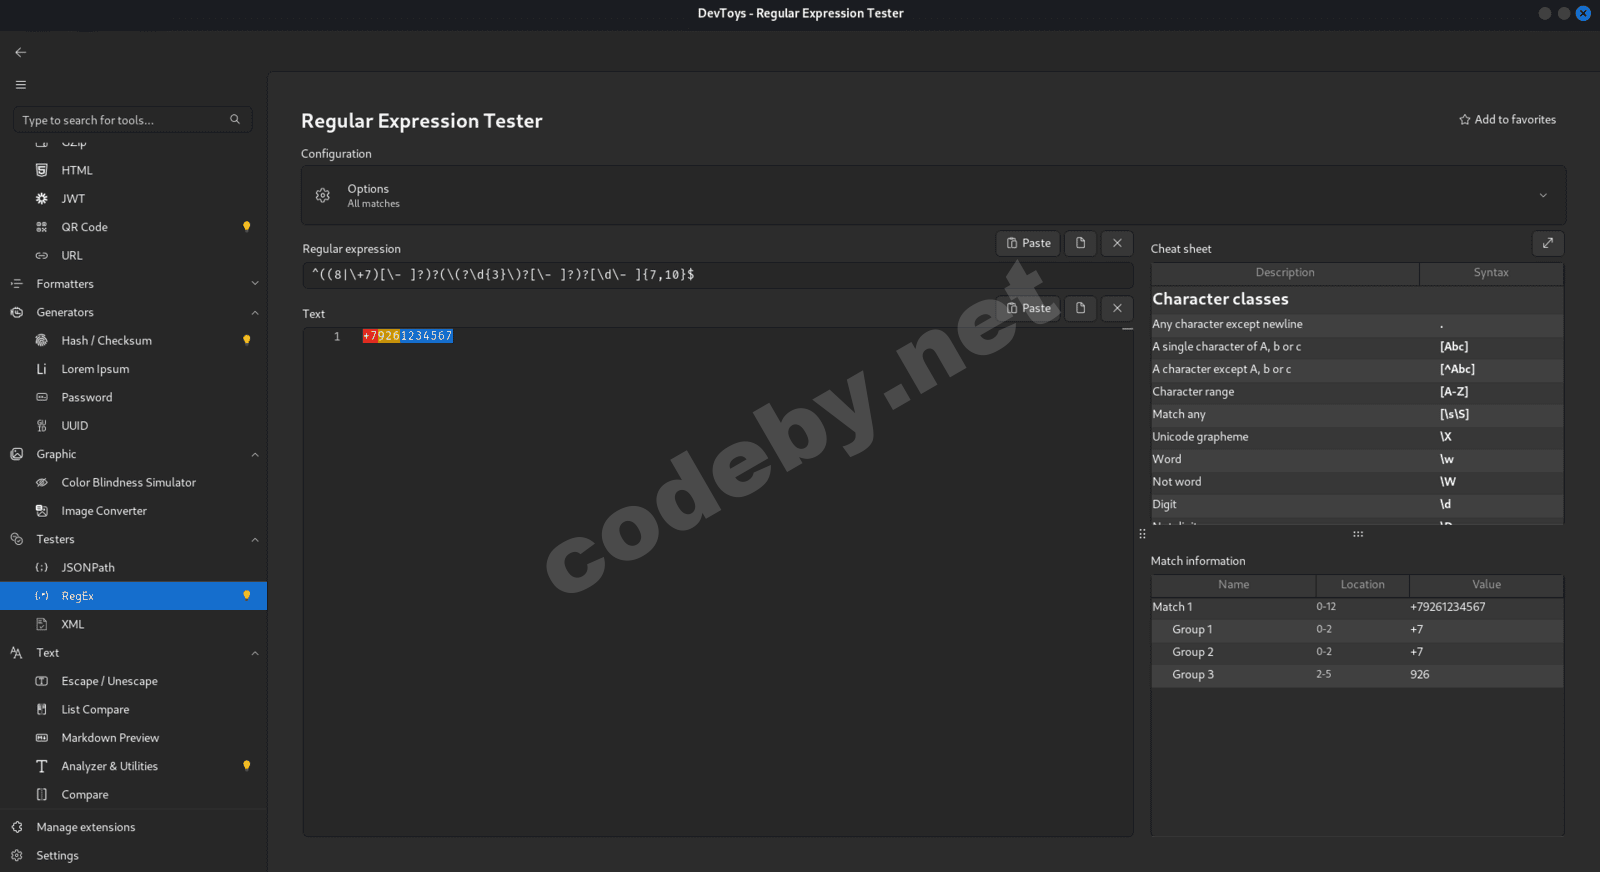
Task: Expand the Options configuration panel
Action: 1542,196
